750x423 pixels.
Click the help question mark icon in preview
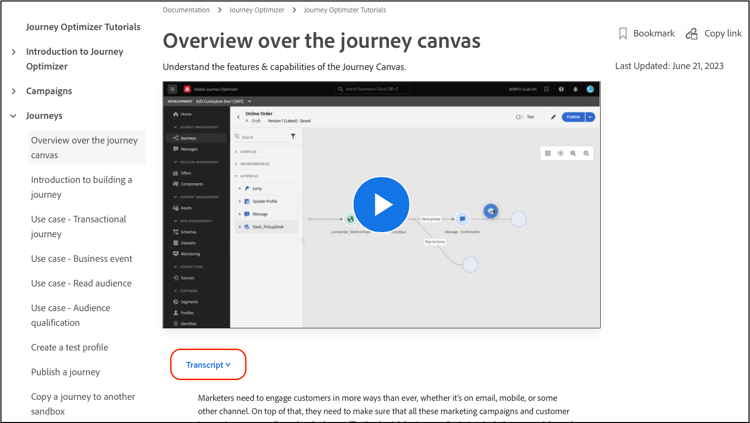click(561, 89)
